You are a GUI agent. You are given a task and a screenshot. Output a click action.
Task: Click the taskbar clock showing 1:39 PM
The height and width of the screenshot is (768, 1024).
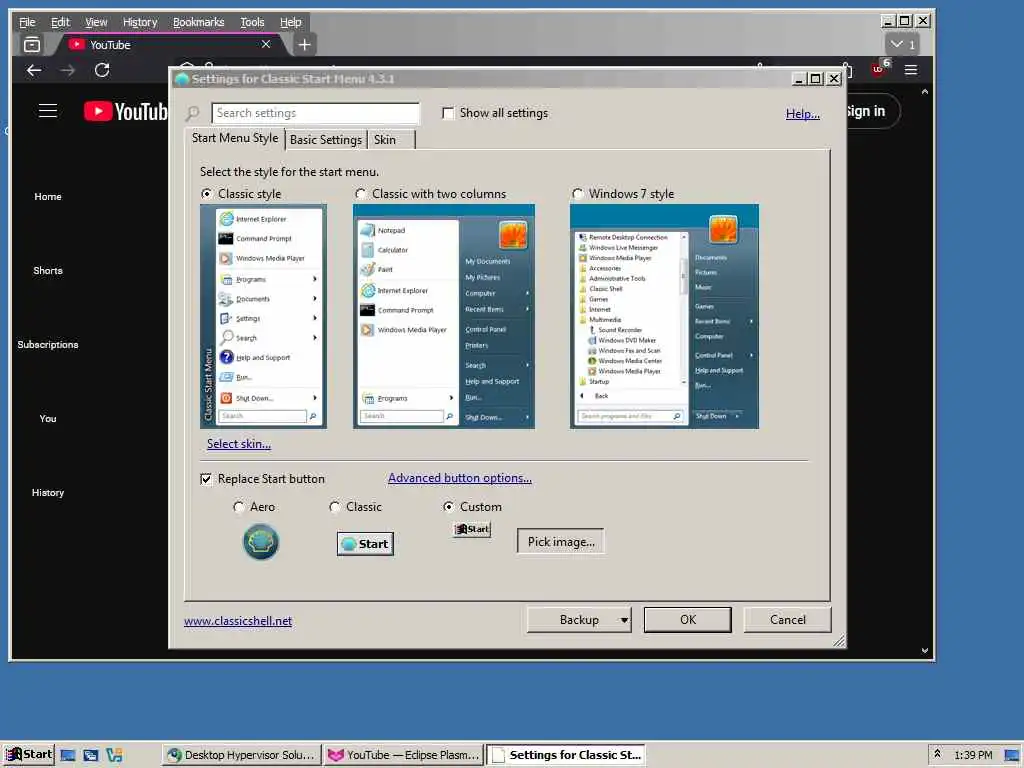[x=973, y=755]
